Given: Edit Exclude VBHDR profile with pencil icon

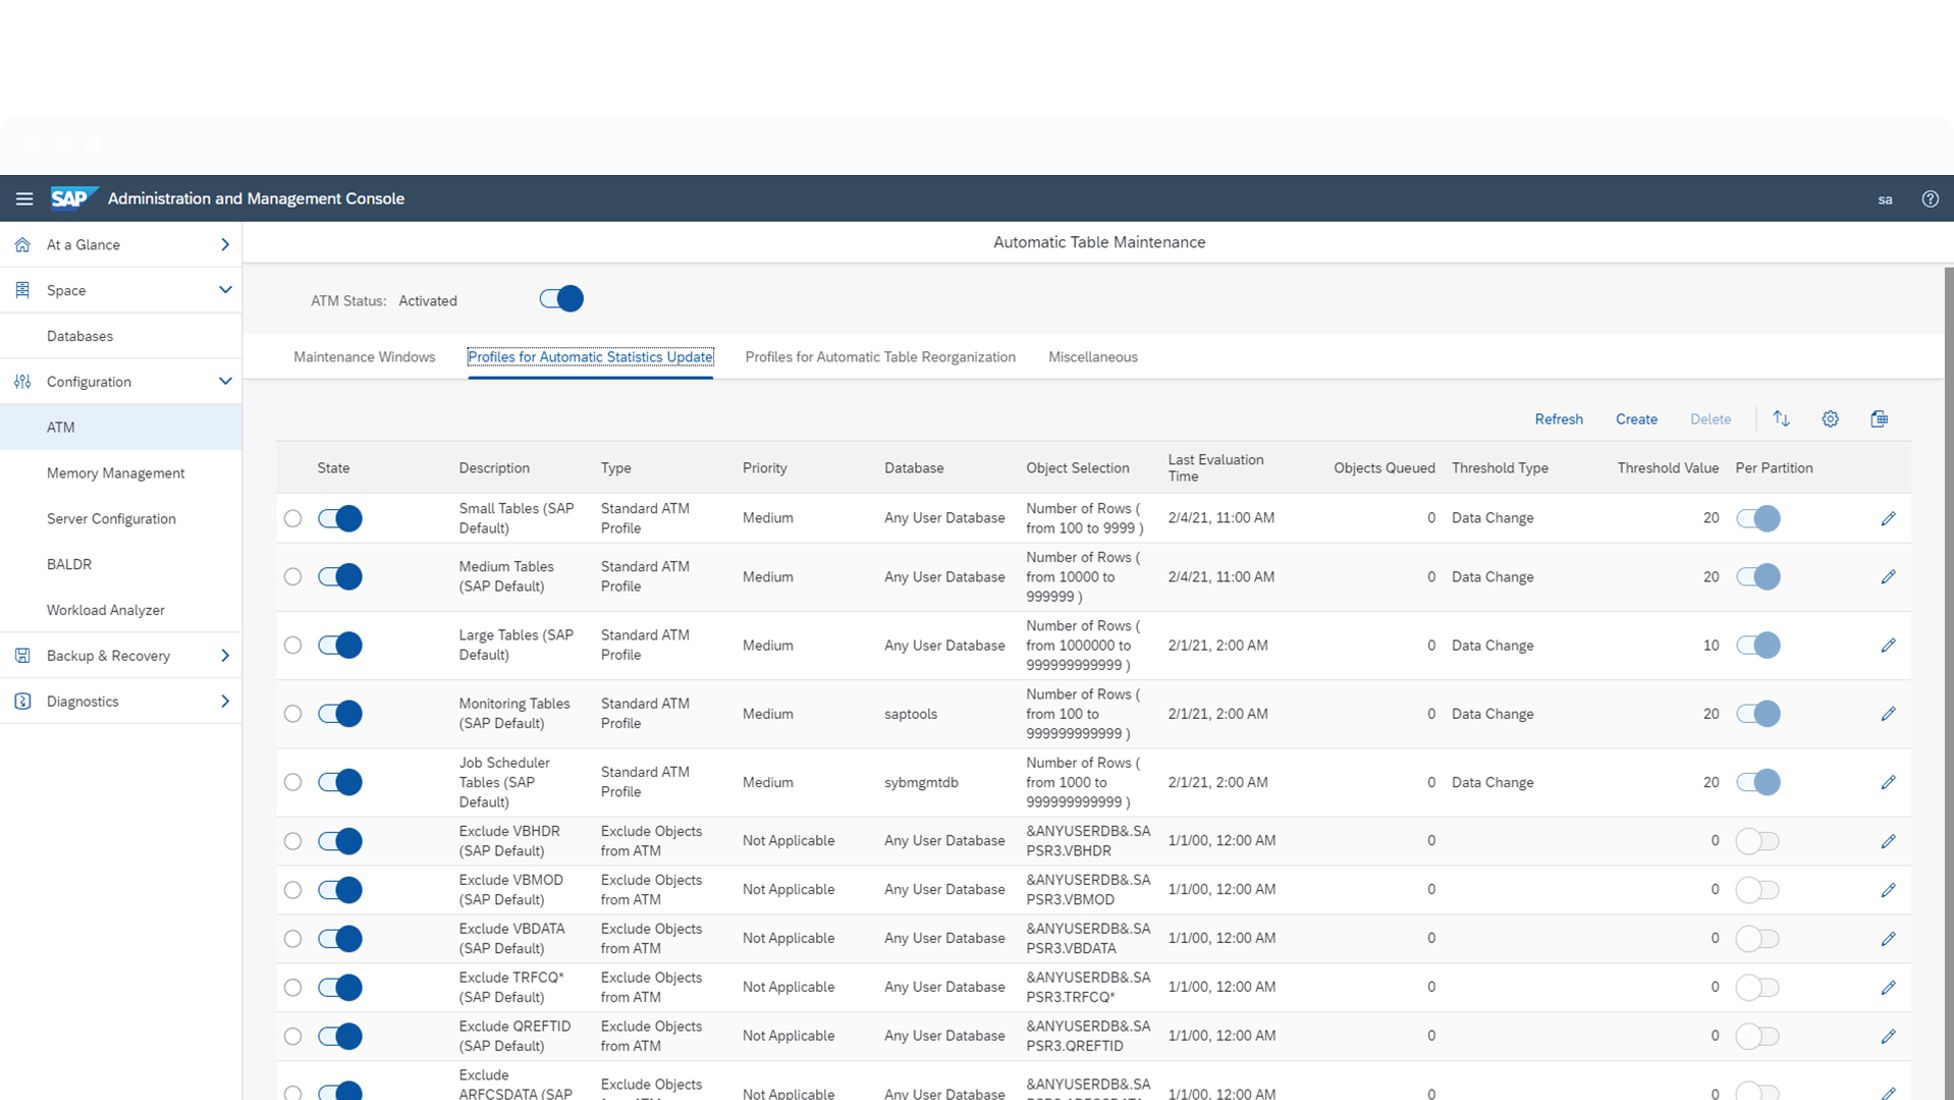Looking at the screenshot, I should pos(1888,842).
